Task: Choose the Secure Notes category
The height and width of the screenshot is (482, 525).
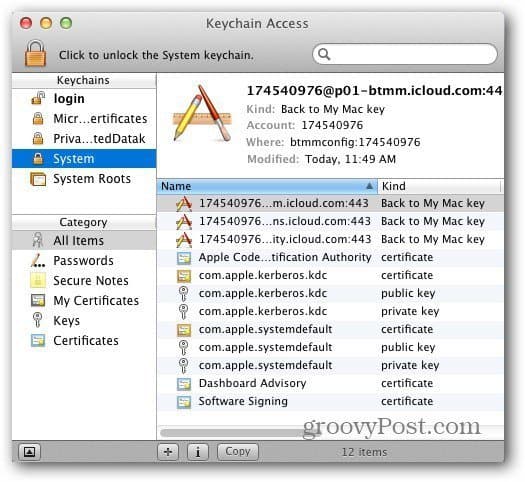Action: 84,280
